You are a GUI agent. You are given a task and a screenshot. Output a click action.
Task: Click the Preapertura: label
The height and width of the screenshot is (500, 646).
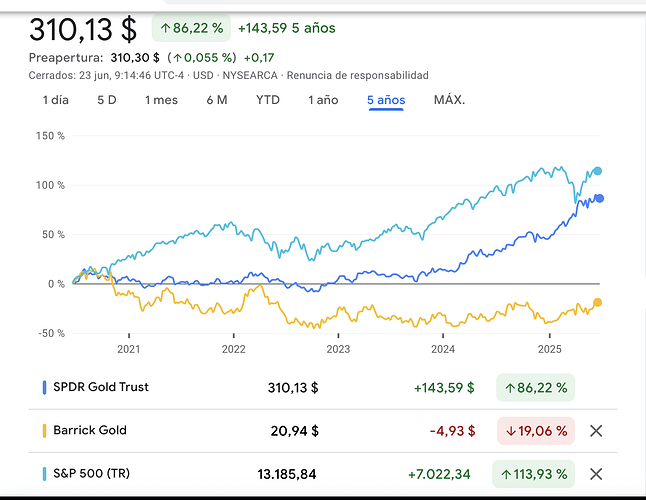[x=66, y=58]
